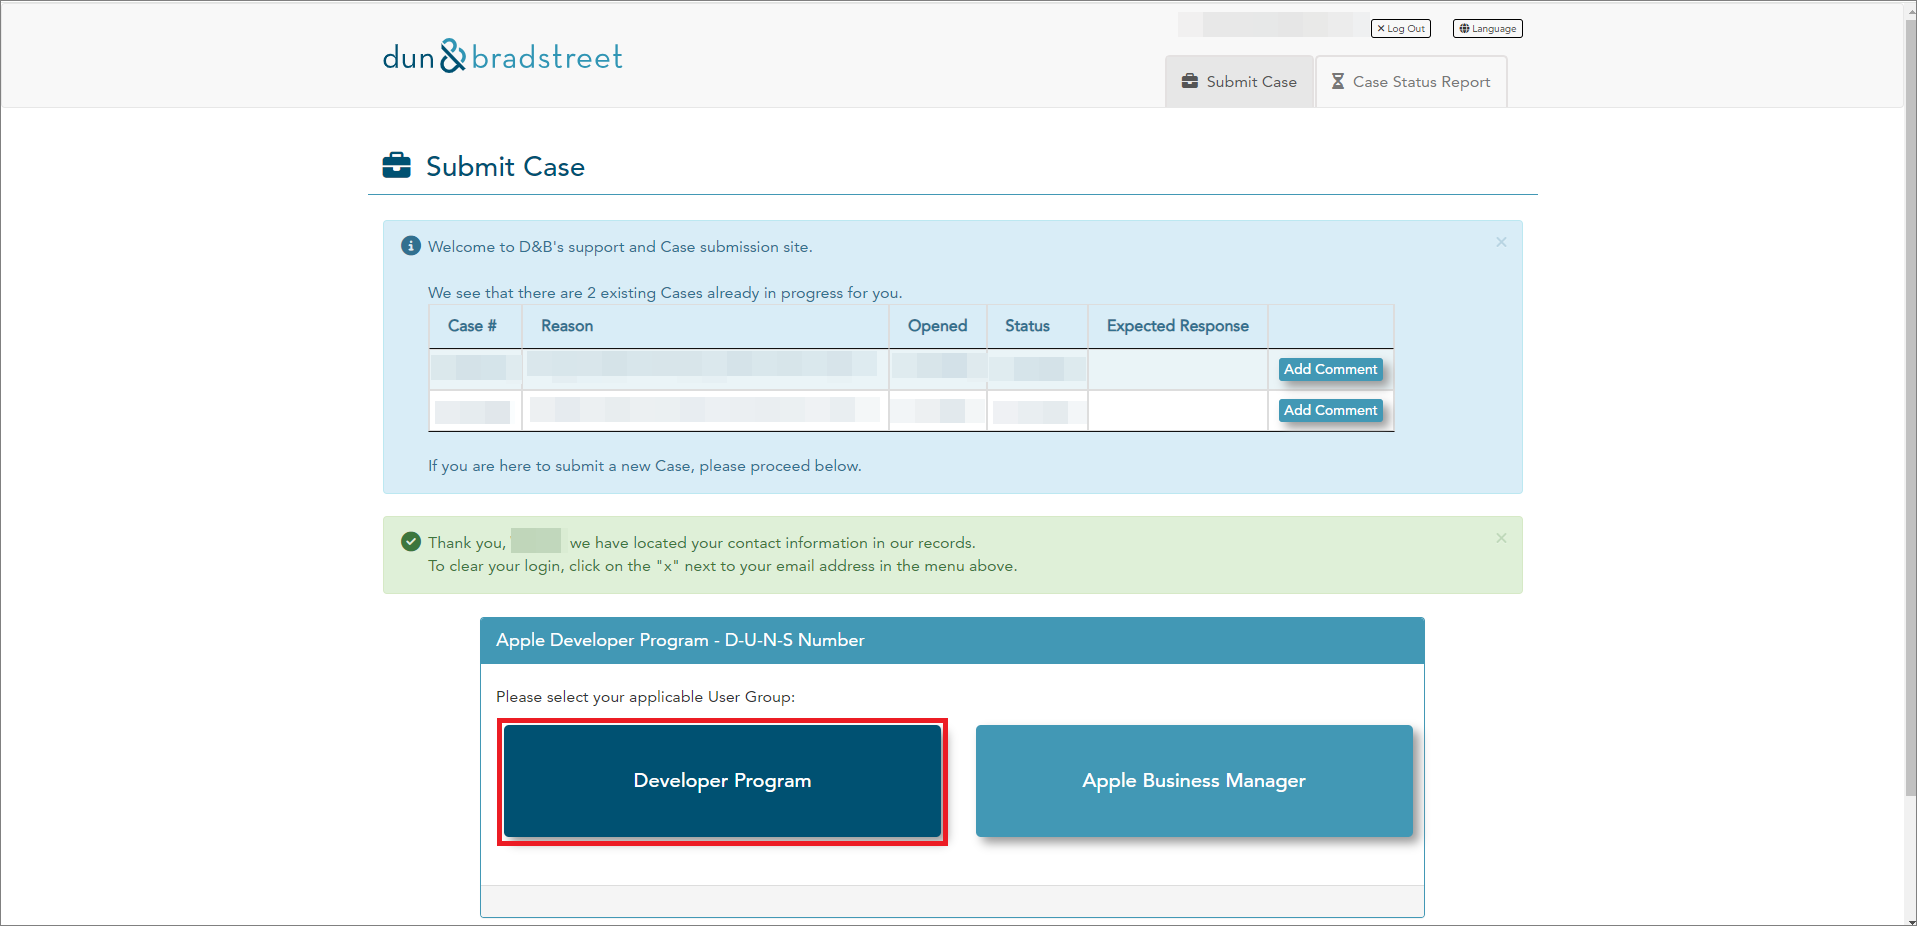Switch to the Submit Case tab
Image resolution: width=1917 pixels, height=926 pixels.
(1239, 82)
